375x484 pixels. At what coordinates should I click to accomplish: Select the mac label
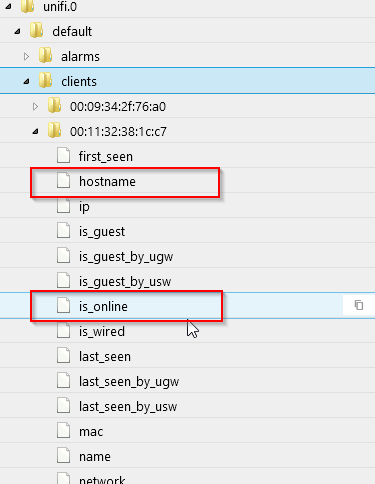click(91, 432)
